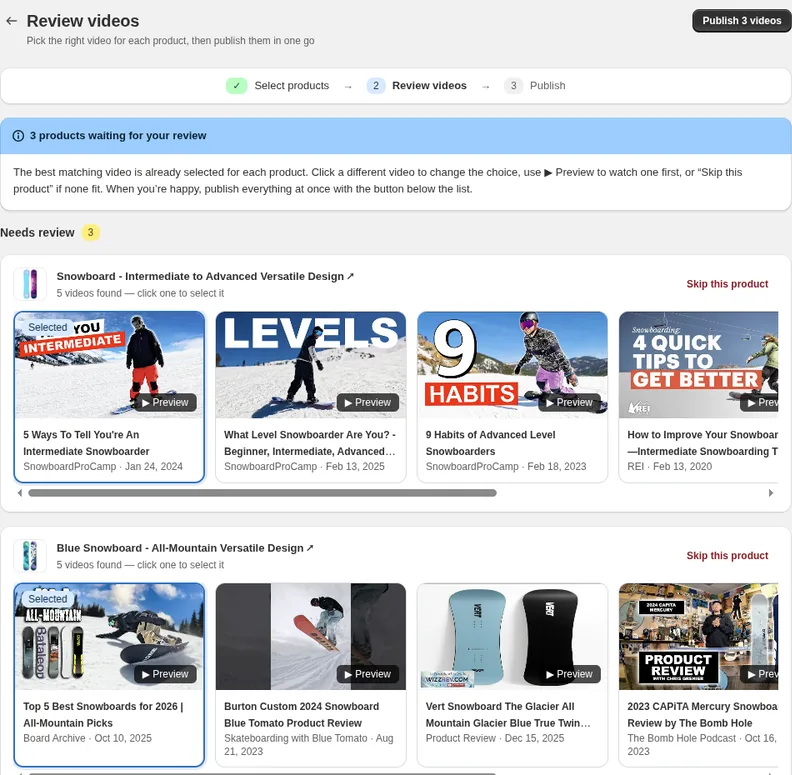The image size is (792, 775).
Task: Click the purple snowboard product image
Action: pos(30,284)
